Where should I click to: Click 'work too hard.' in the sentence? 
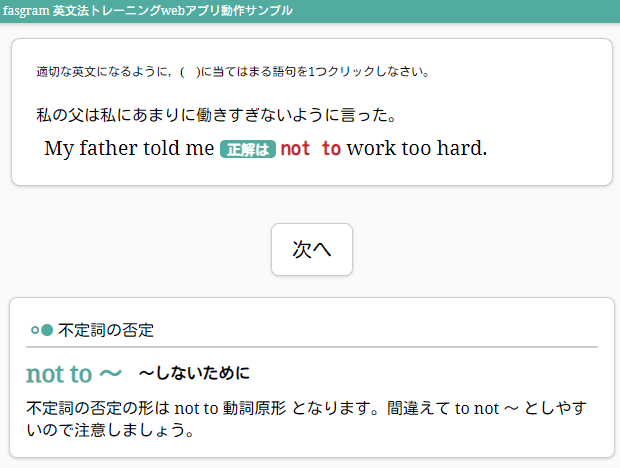[417, 148]
